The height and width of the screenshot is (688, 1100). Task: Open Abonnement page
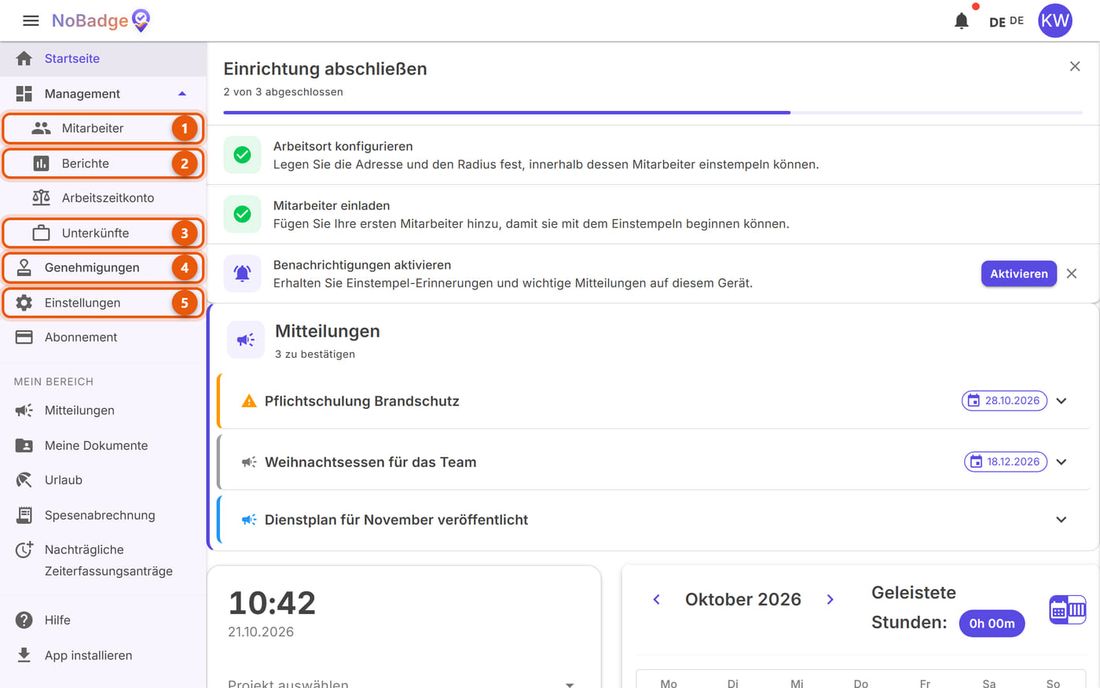click(x=103, y=337)
